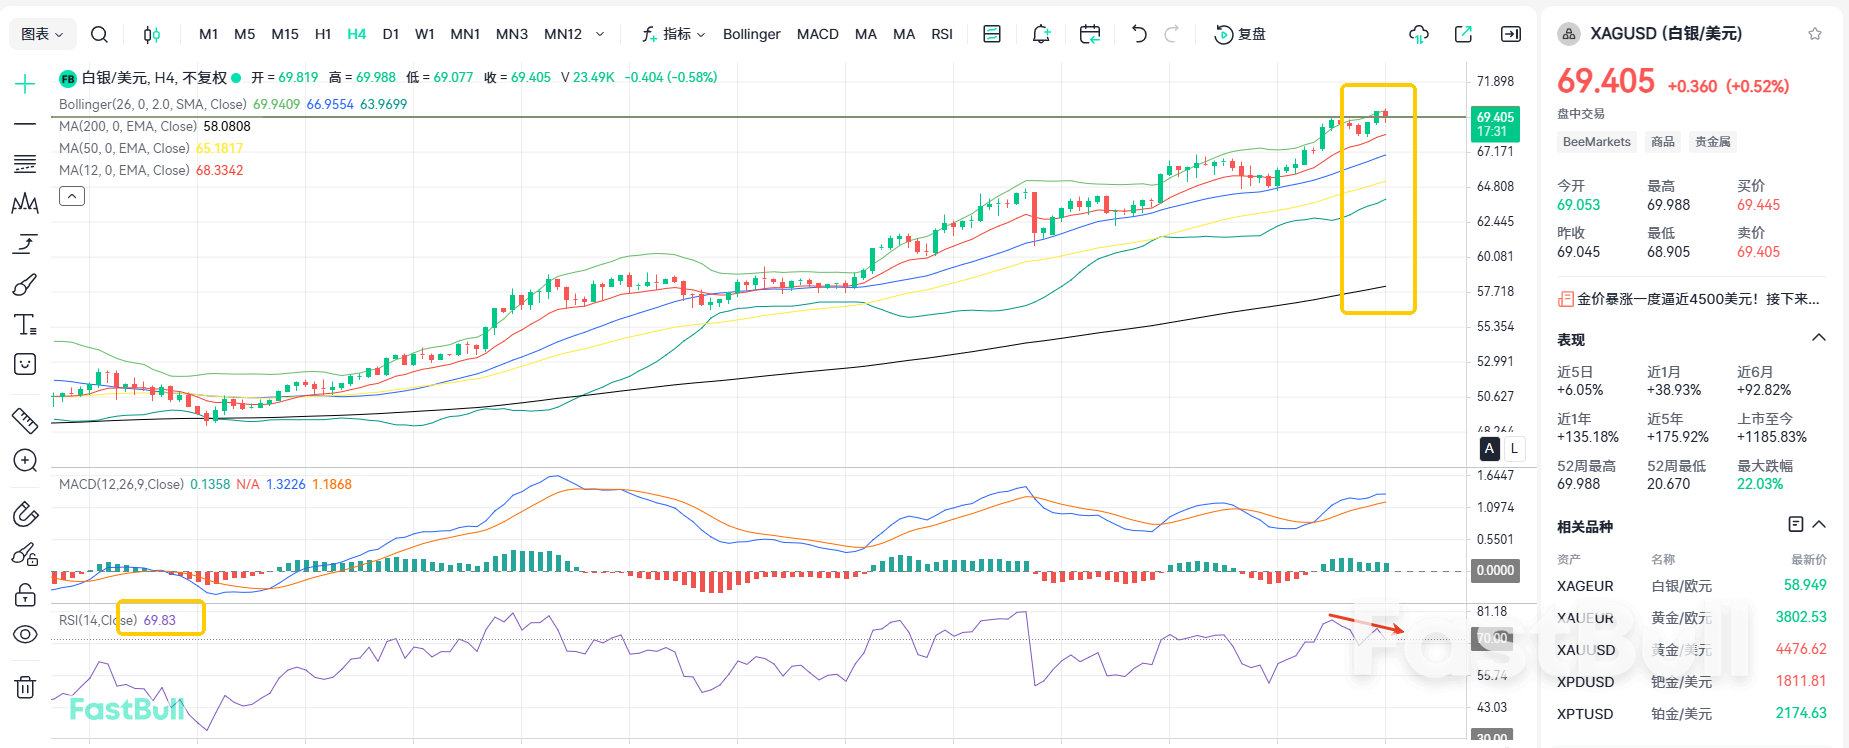Toggle the lock drawings padlock

(25, 596)
